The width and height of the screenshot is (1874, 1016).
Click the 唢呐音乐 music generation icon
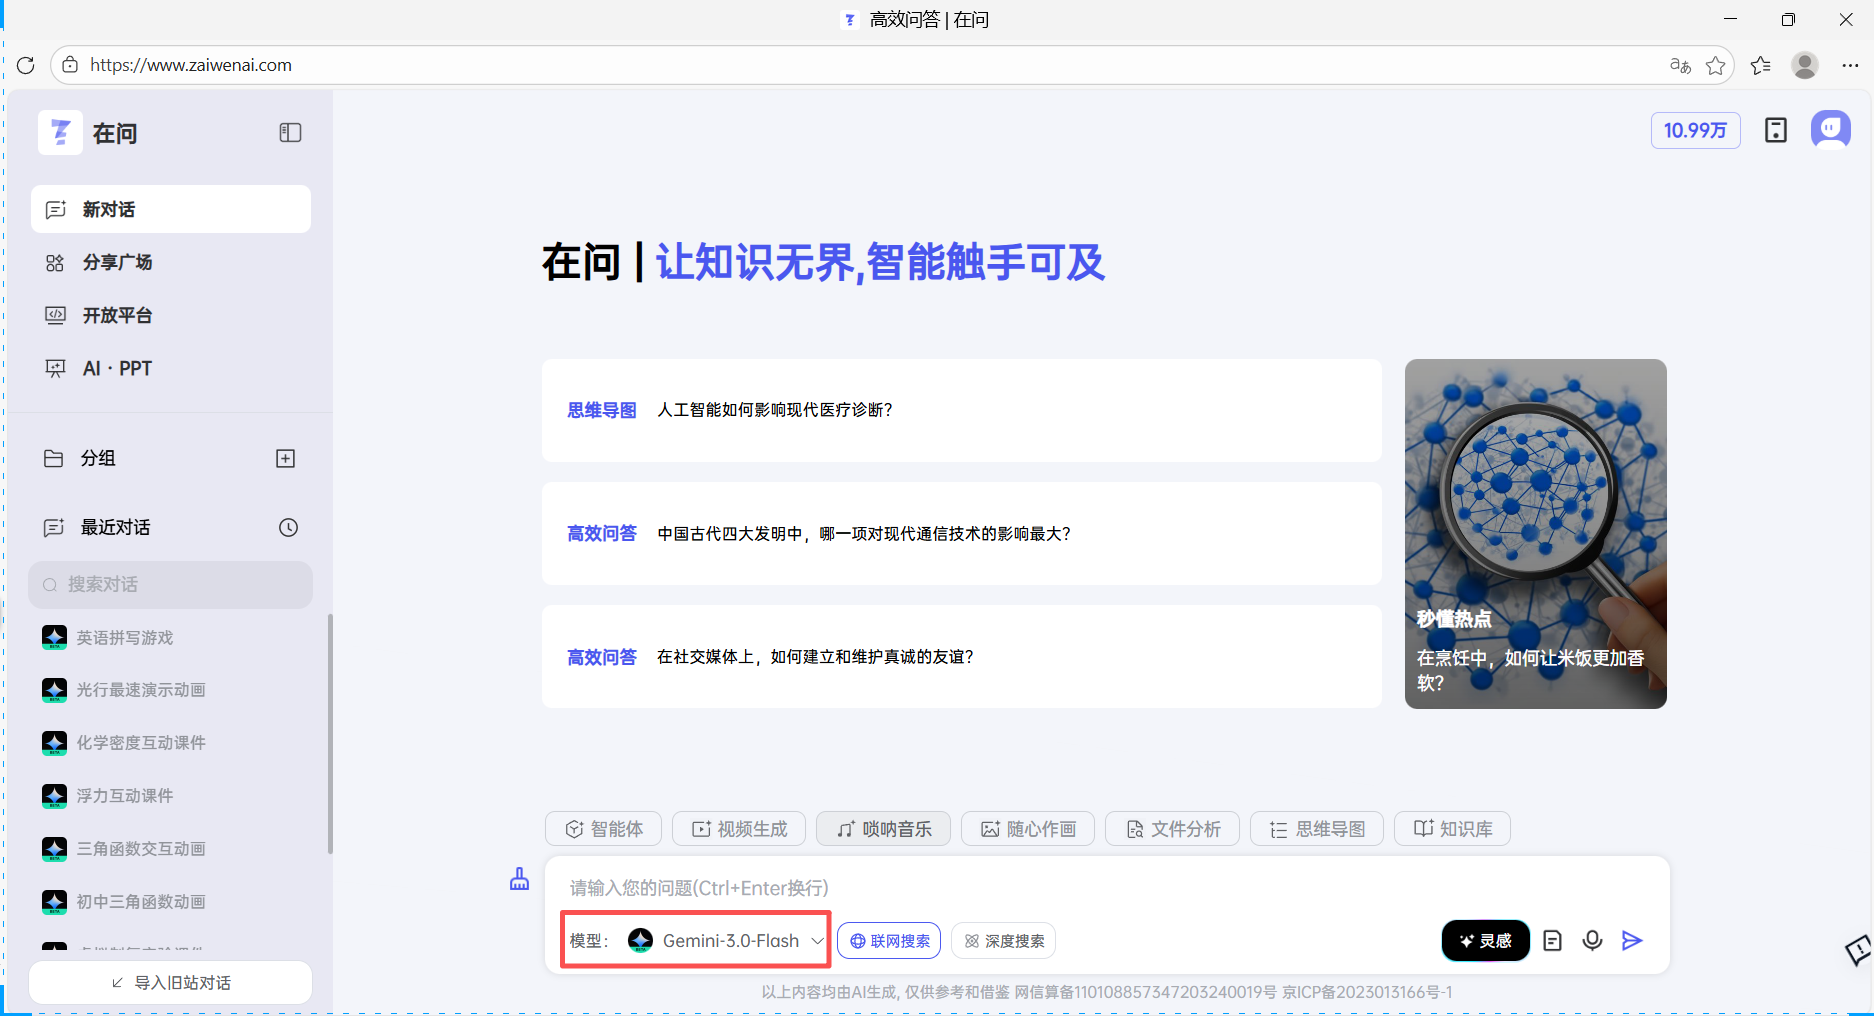tap(883, 828)
